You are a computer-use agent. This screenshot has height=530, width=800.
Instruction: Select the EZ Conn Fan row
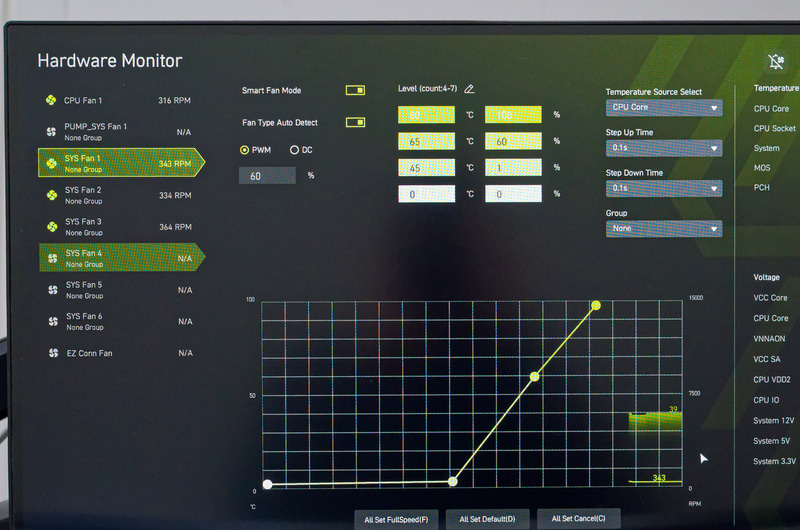click(x=123, y=352)
